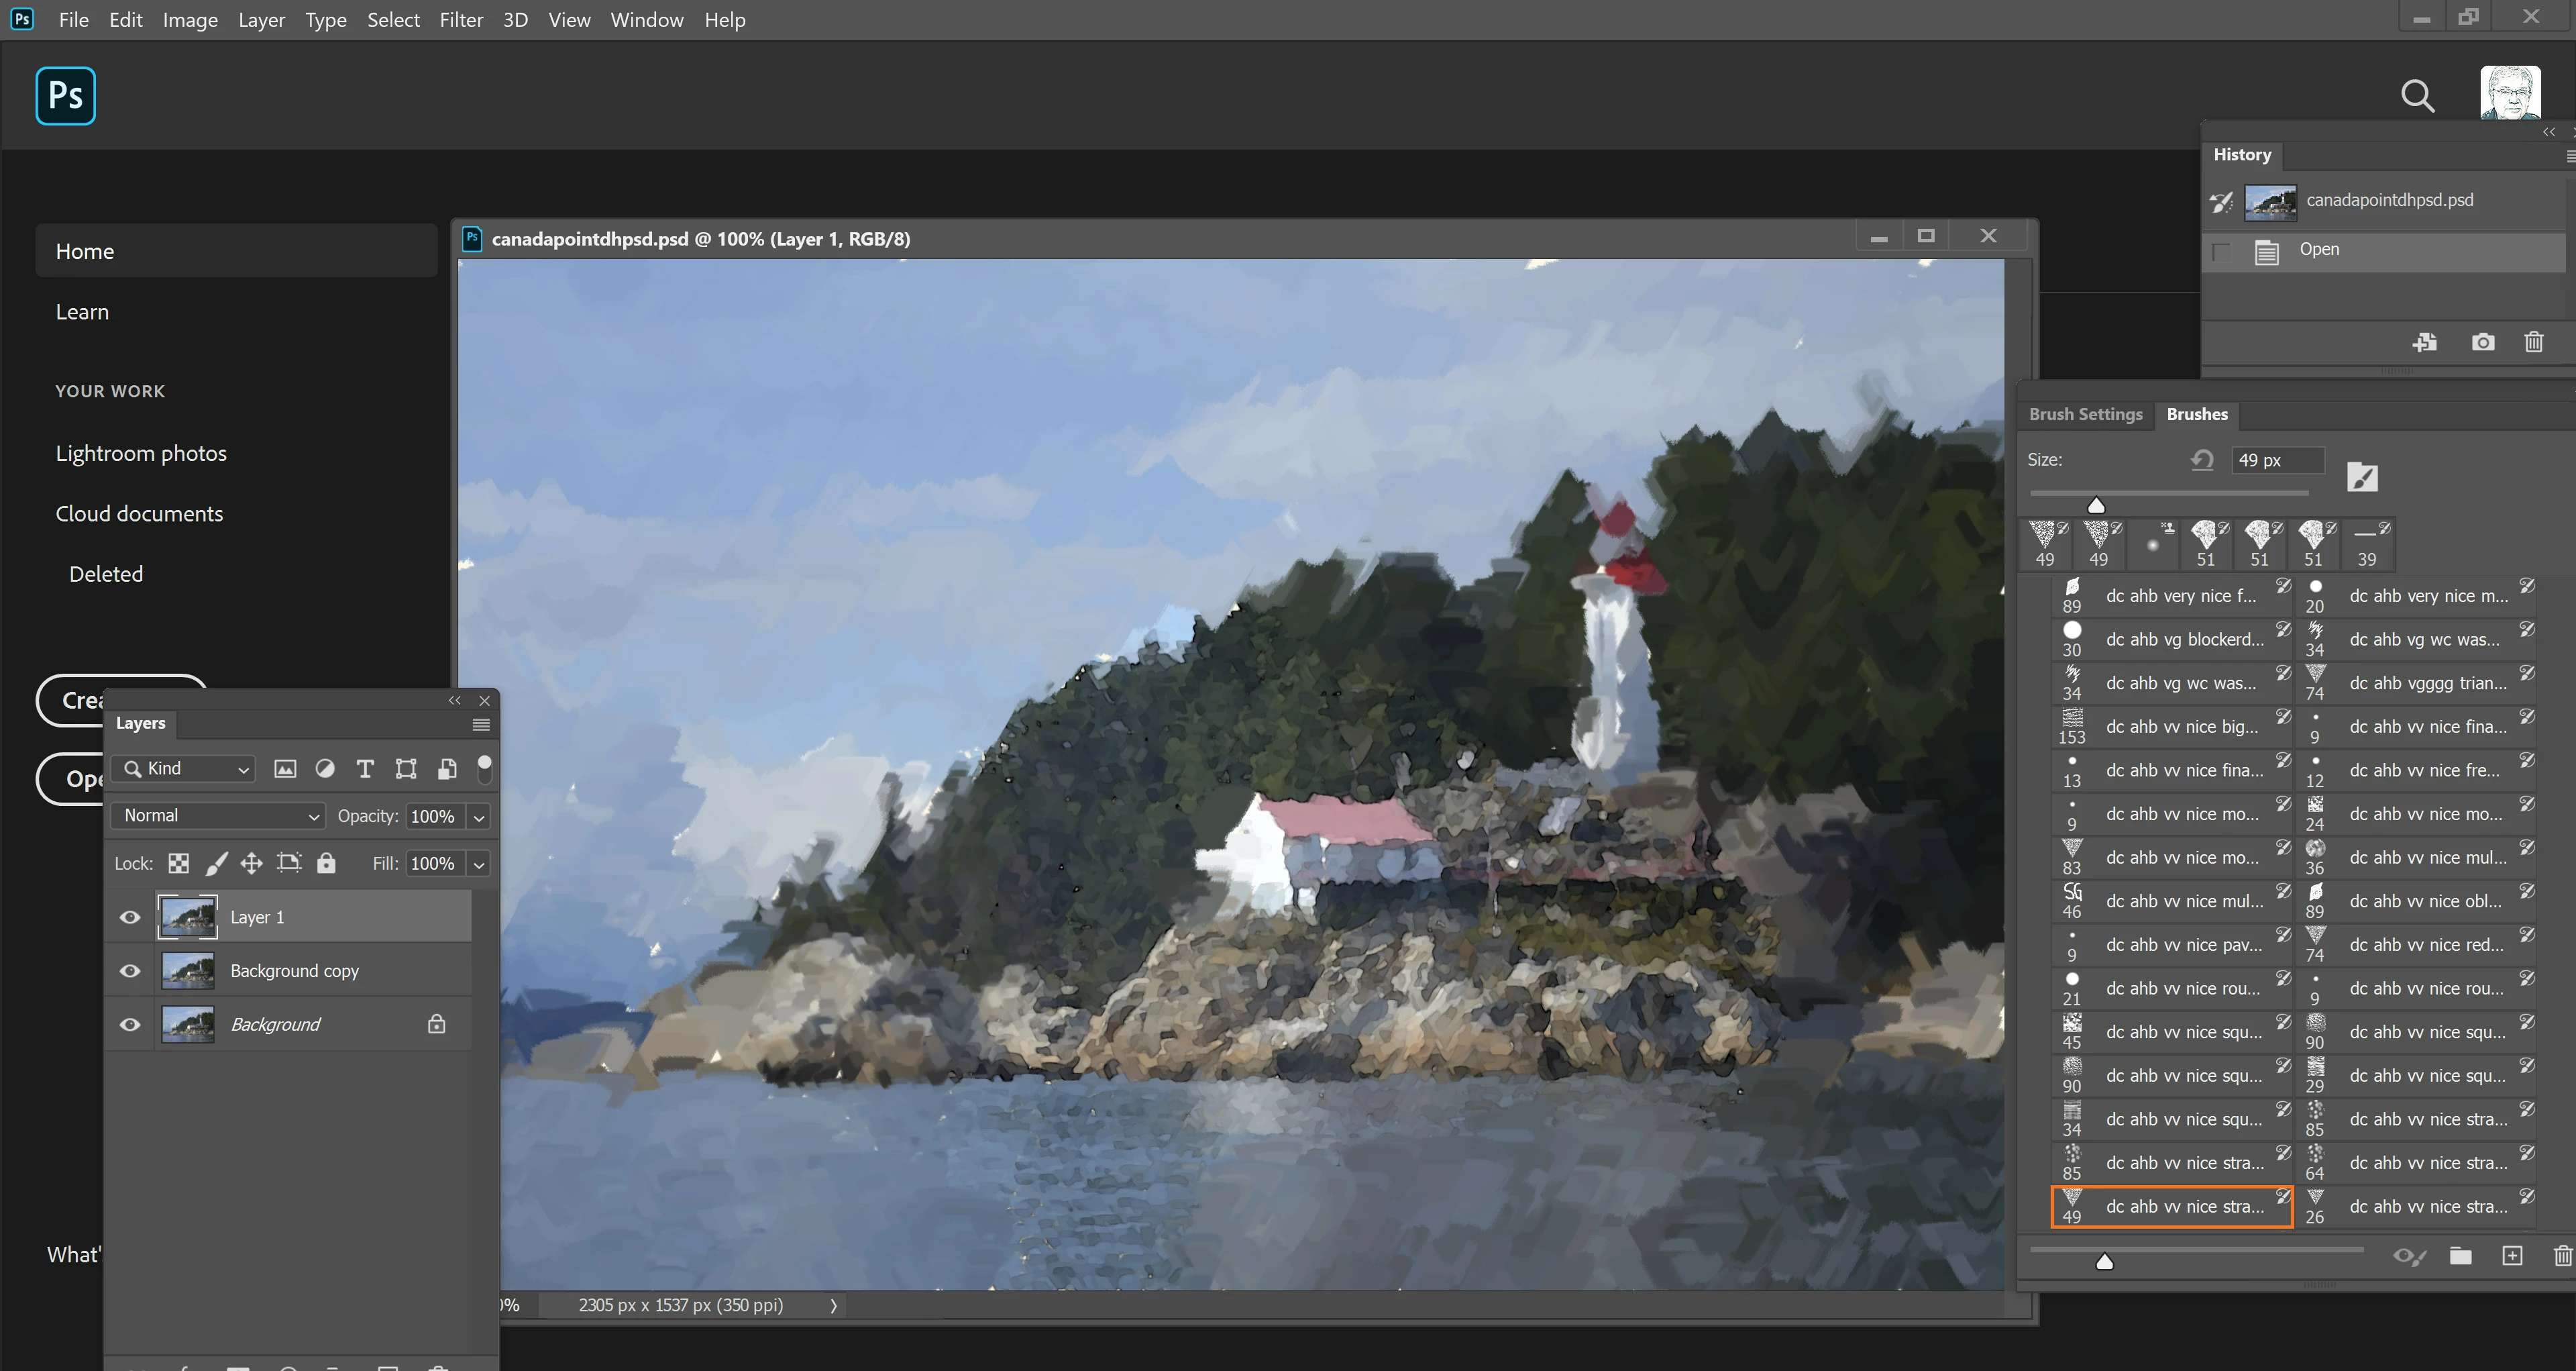Create new document from current state
2576x1371 pixels.
[2425, 342]
